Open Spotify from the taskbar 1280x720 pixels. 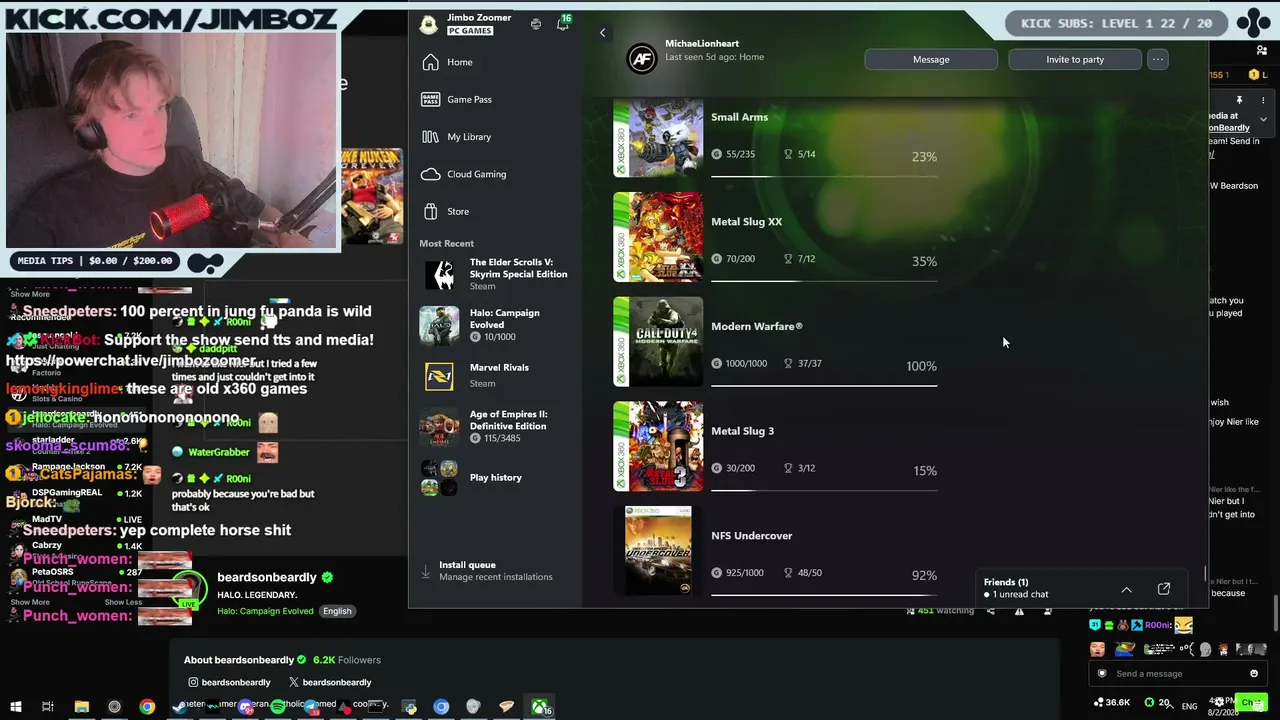point(277,706)
